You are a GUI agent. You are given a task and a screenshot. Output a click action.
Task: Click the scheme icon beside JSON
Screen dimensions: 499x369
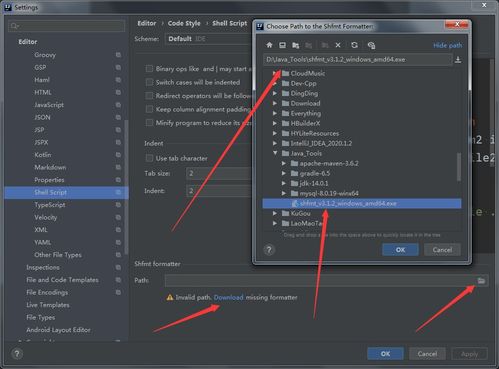[x=118, y=117]
